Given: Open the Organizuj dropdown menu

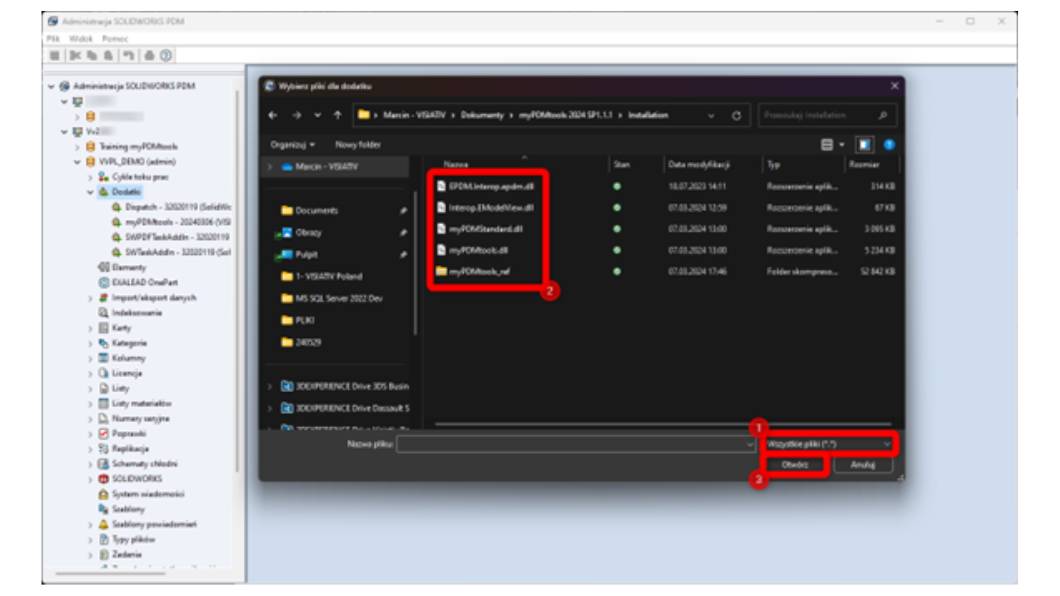Looking at the screenshot, I should click(293, 145).
